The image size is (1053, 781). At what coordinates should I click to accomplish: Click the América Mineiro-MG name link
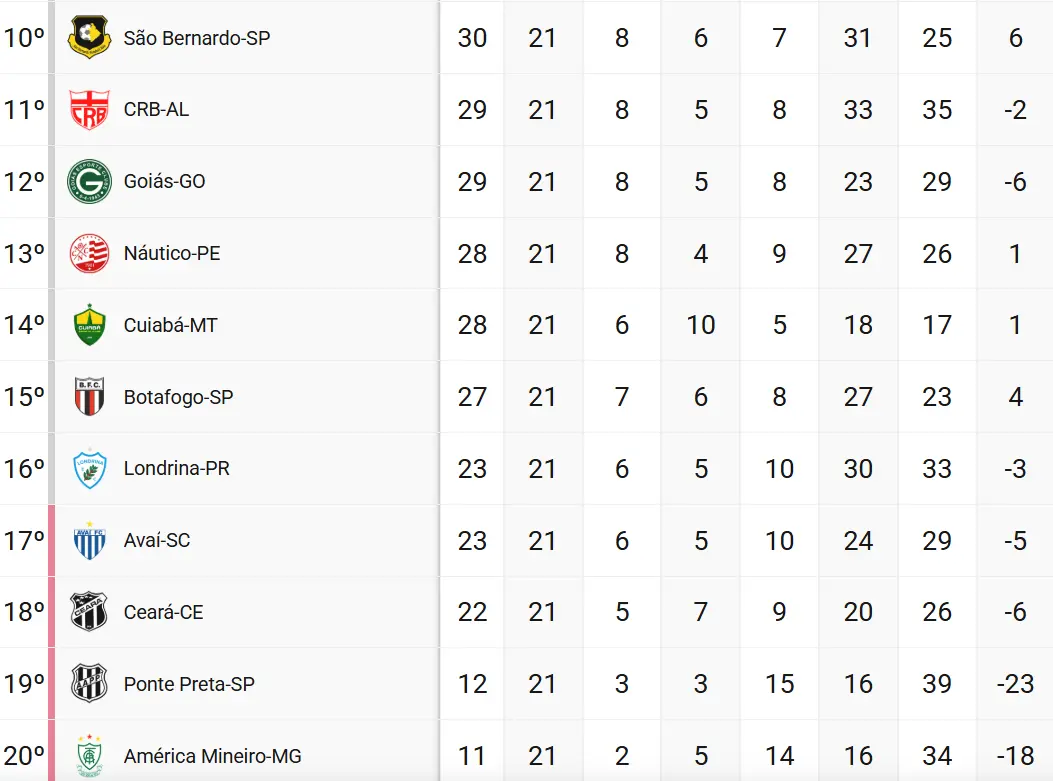coord(213,756)
